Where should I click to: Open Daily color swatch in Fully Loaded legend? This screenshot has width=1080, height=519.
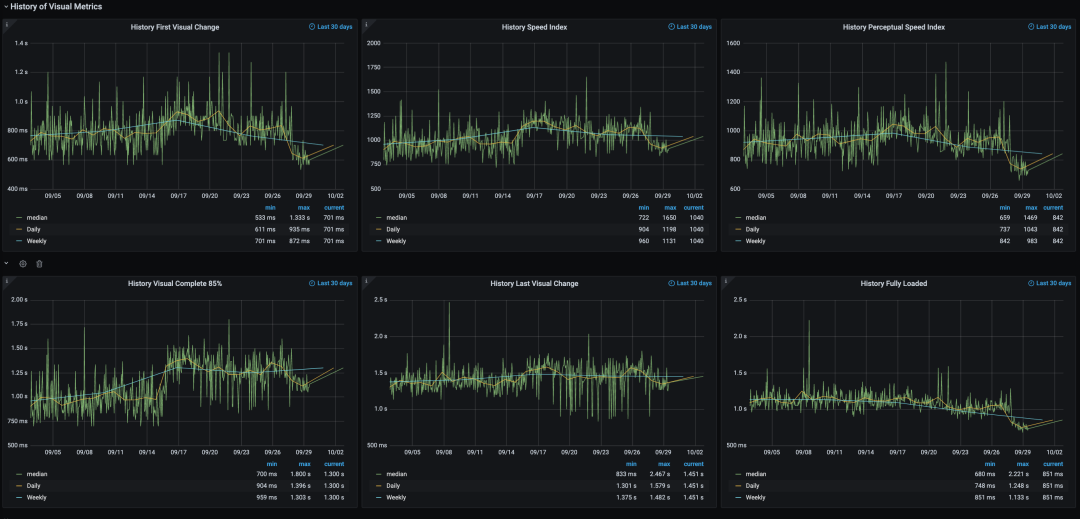(x=738, y=486)
